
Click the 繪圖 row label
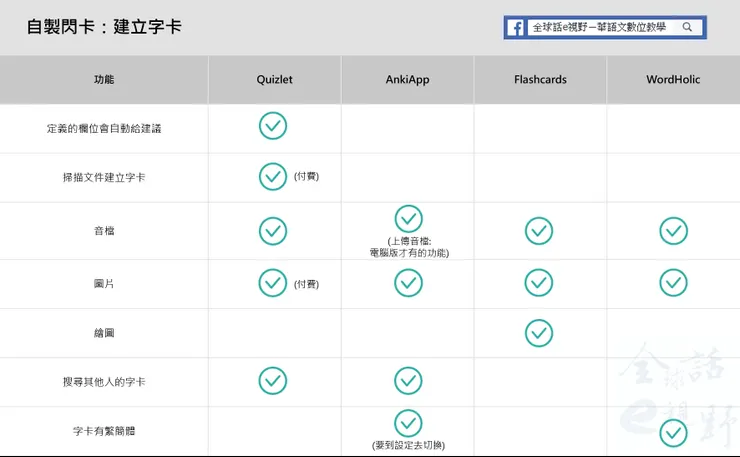click(x=104, y=333)
